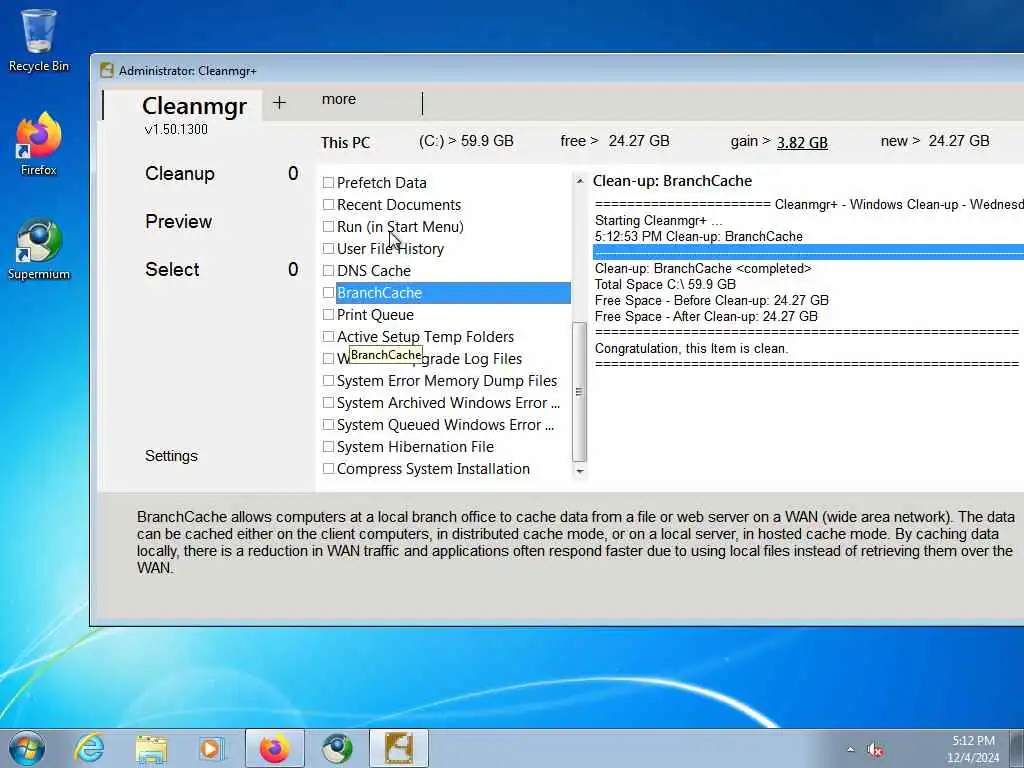Click the This PC label
The width and height of the screenshot is (1024, 768).
[x=345, y=142]
